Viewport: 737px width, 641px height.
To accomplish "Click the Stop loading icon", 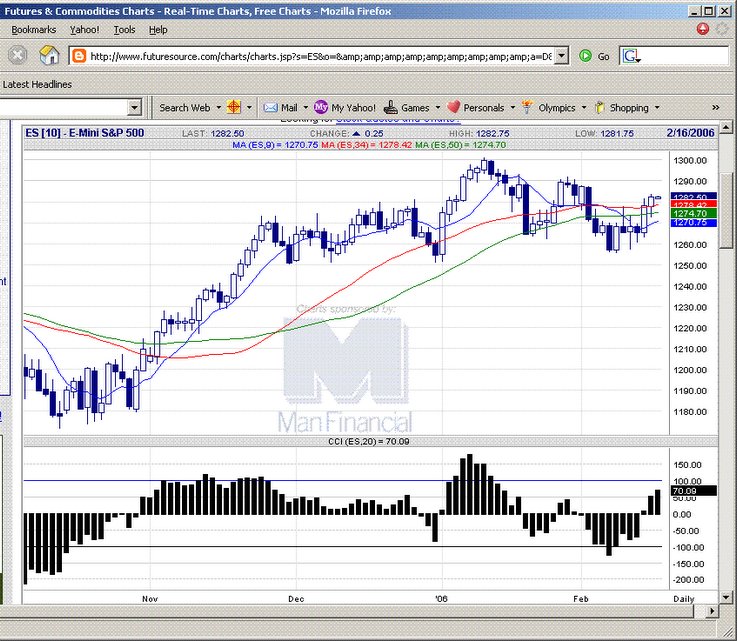I will pos(17,55).
